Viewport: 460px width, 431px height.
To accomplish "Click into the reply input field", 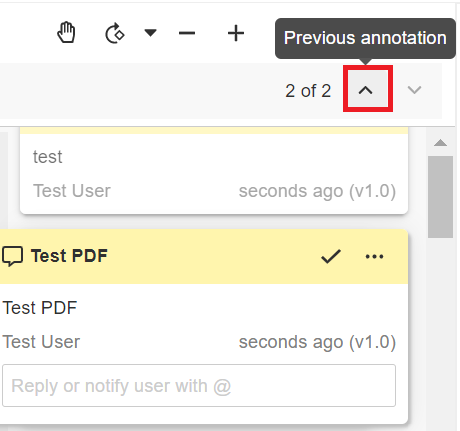I will [199, 385].
